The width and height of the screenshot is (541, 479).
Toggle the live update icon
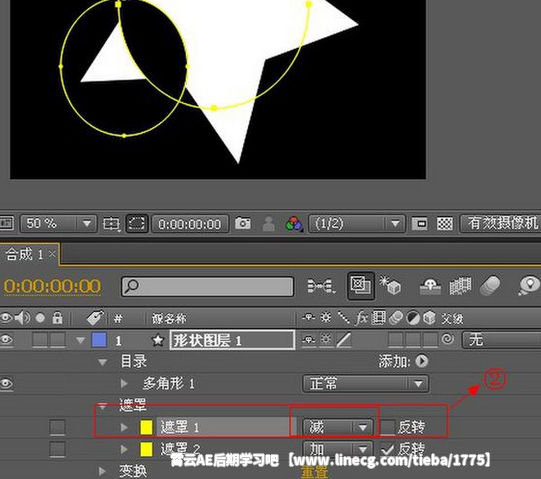point(361,285)
